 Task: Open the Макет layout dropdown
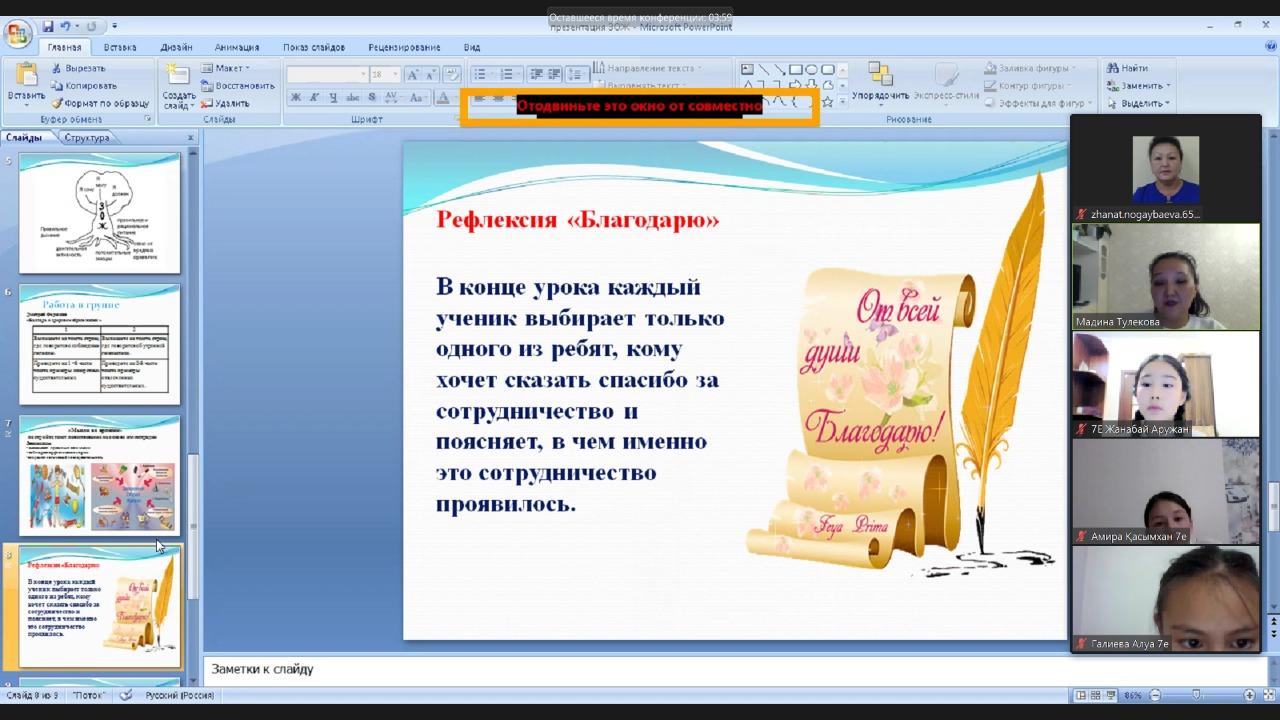(x=225, y=68)
